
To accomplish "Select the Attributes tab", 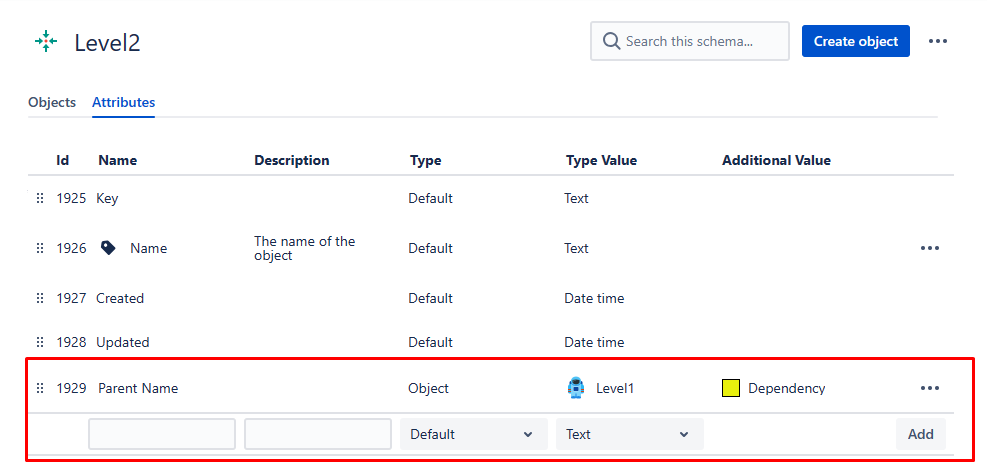I will point(123,103).
